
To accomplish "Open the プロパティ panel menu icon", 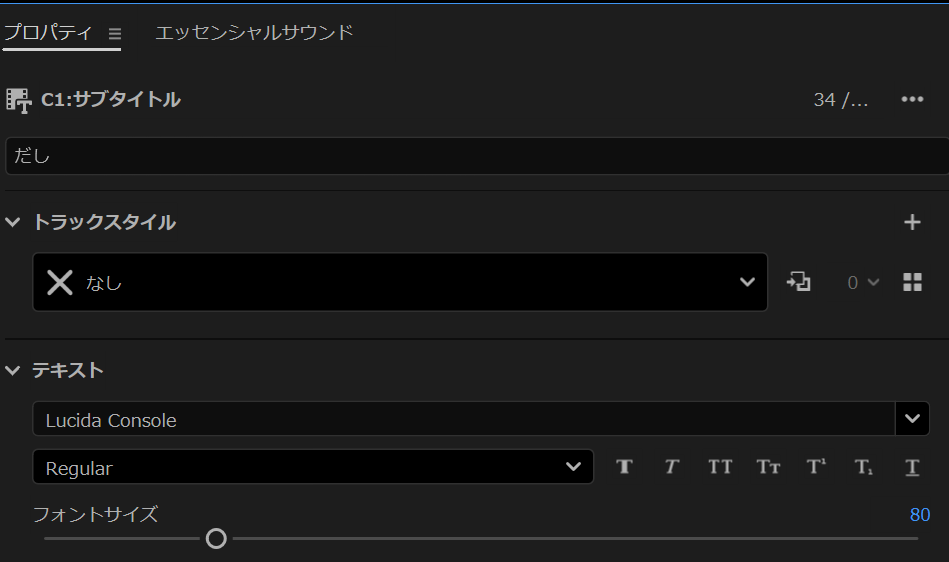I will point(114,33).
